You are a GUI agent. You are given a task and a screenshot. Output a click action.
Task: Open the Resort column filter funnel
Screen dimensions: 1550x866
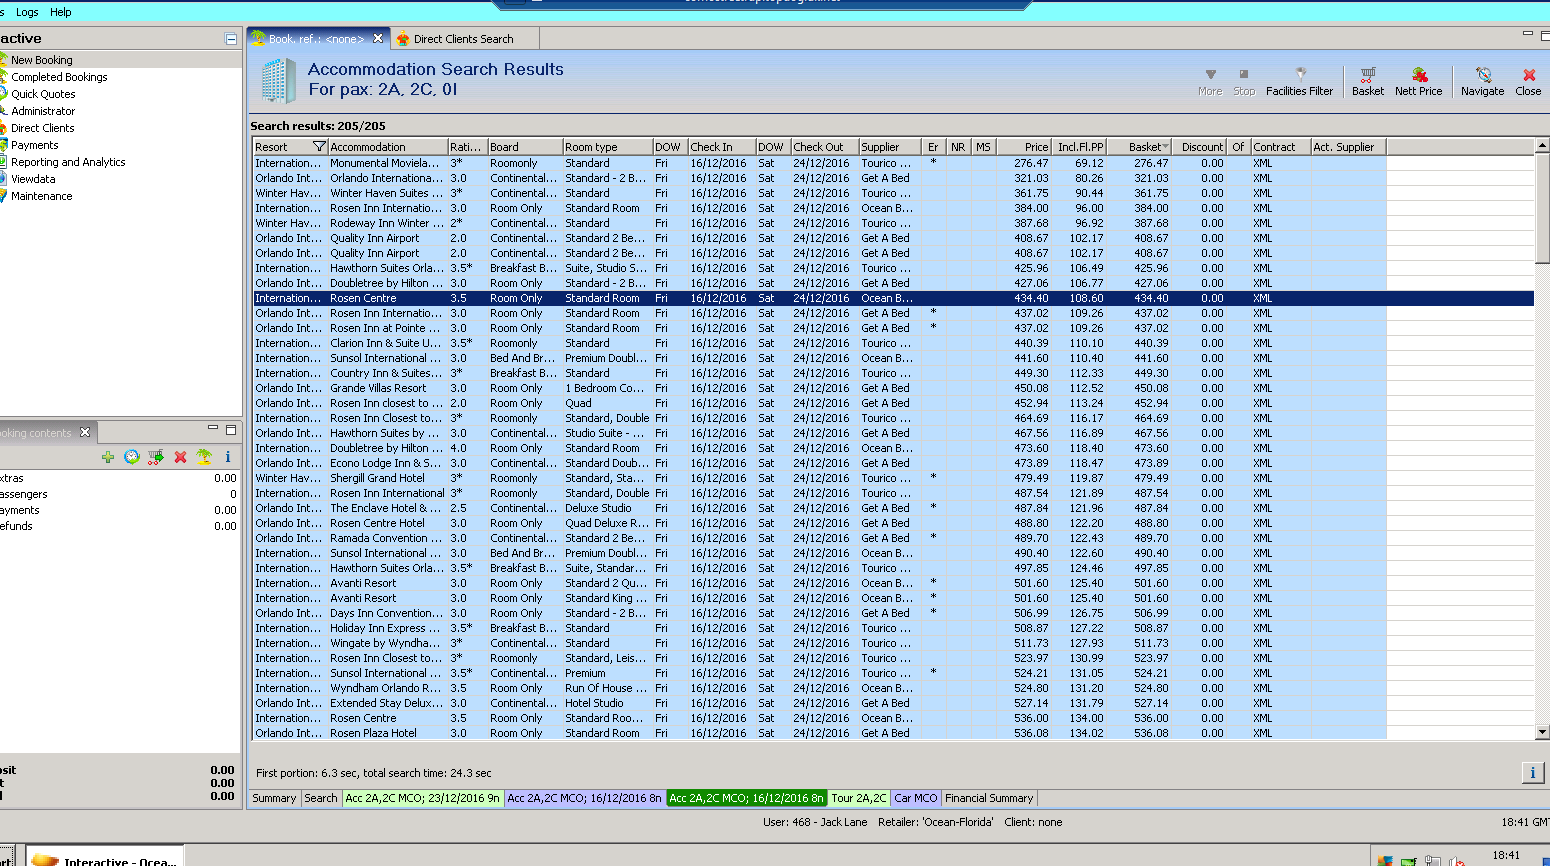coord(319,147)
